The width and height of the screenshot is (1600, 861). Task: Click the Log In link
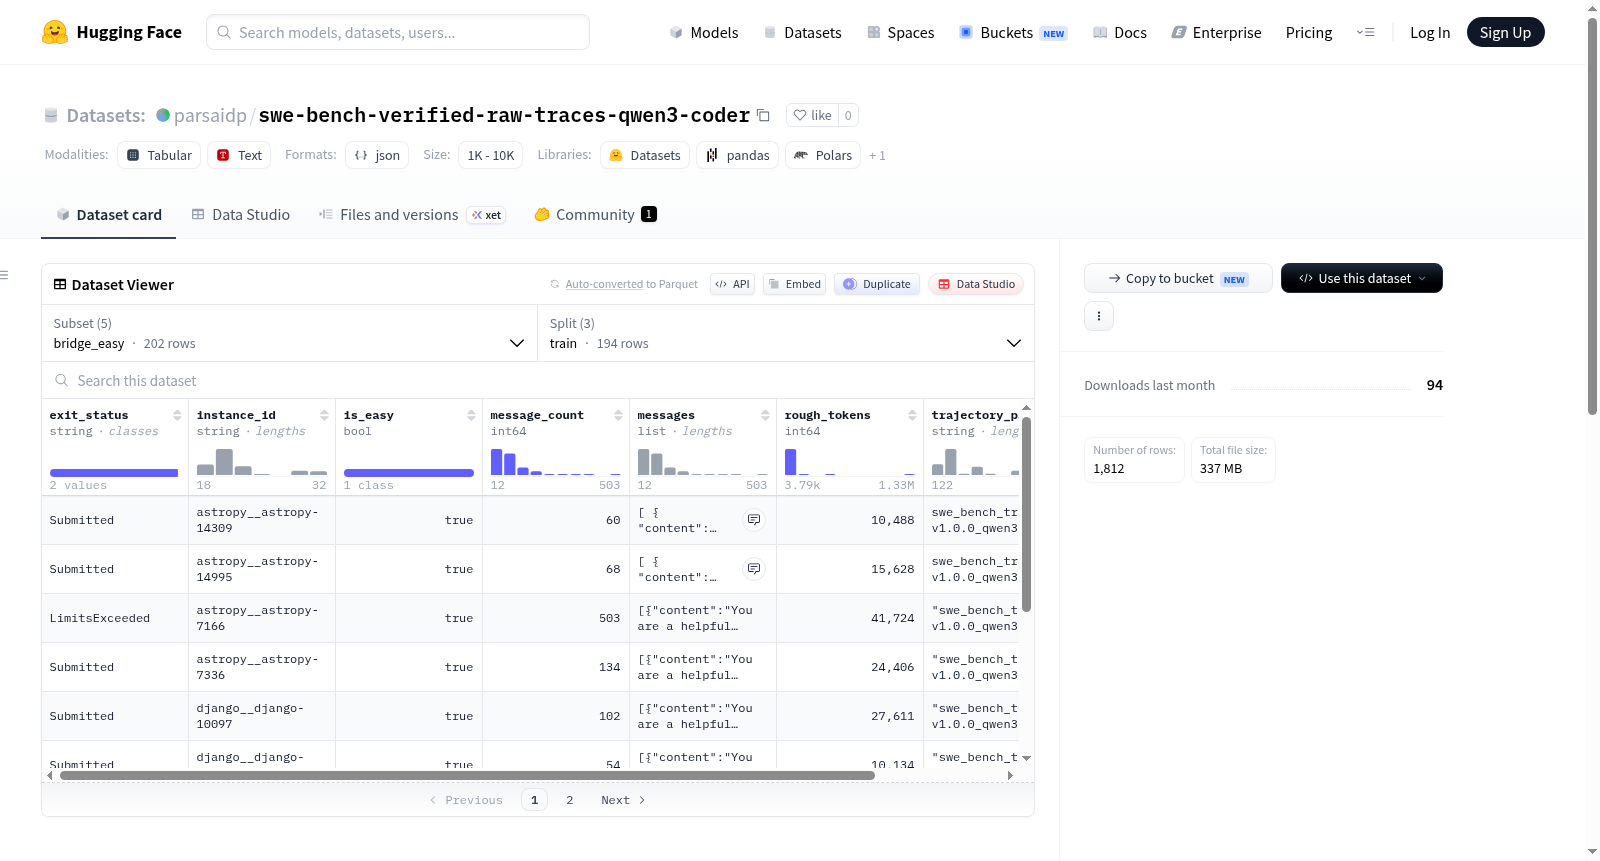[x=1430, y=33]
